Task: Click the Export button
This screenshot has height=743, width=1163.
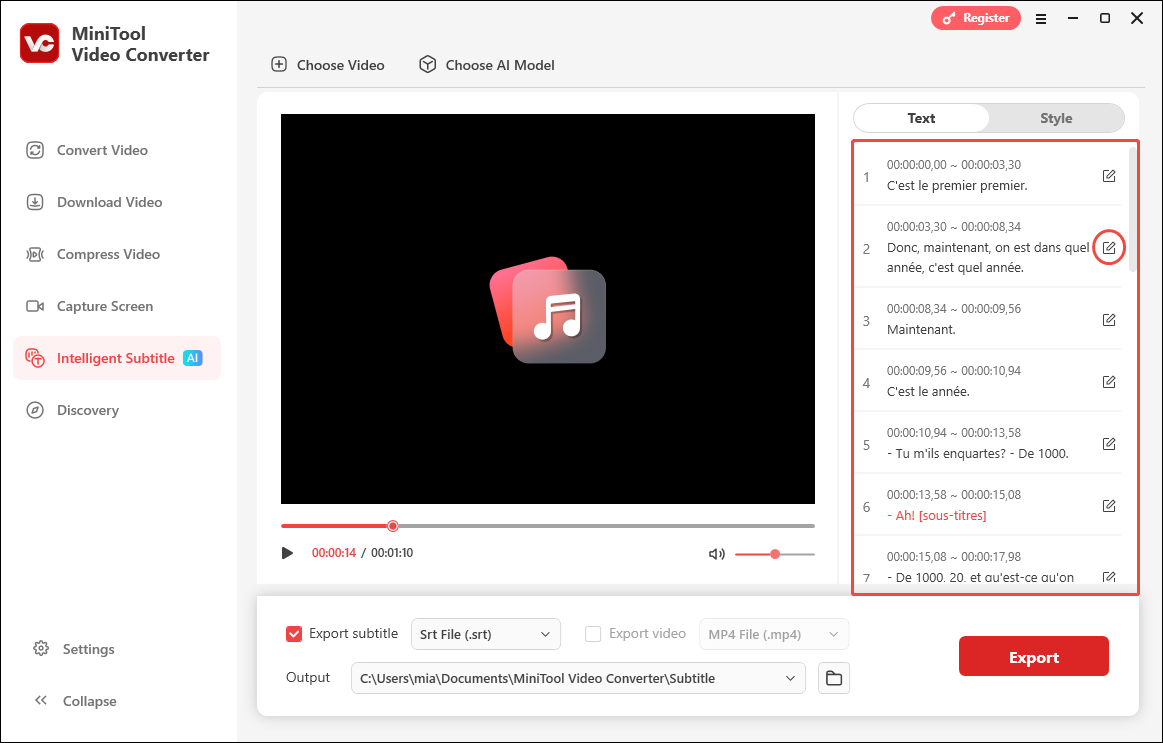Action: pos(1033,656)
